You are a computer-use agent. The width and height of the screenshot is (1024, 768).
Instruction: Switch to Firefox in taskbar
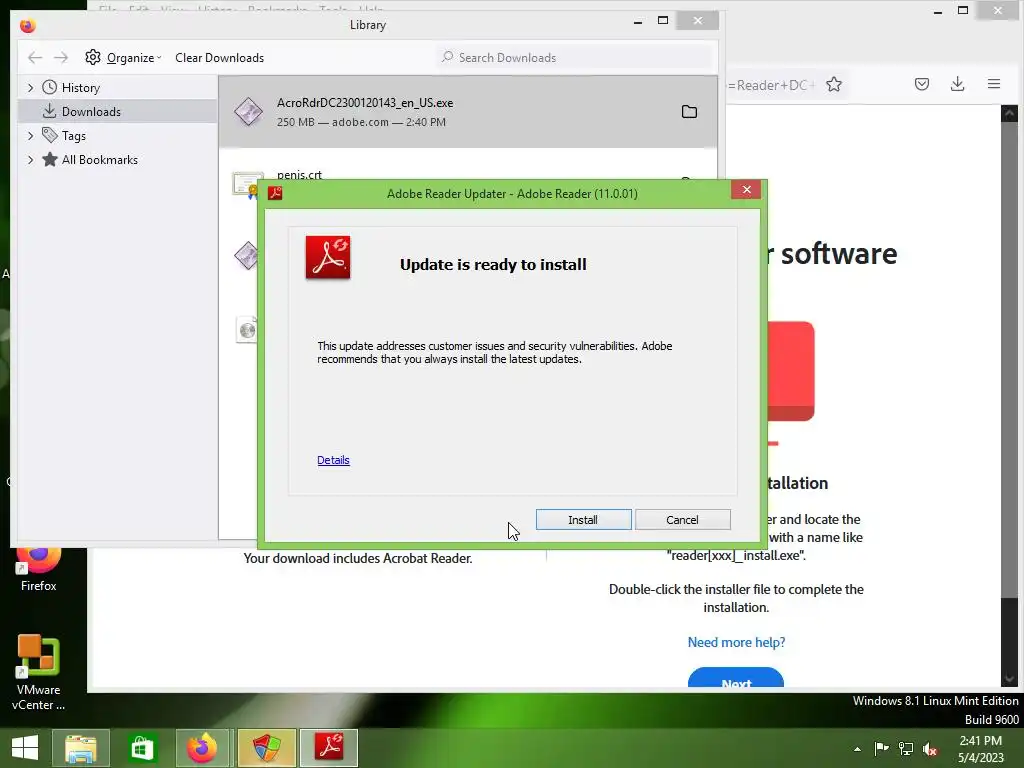tap(202, 748)
